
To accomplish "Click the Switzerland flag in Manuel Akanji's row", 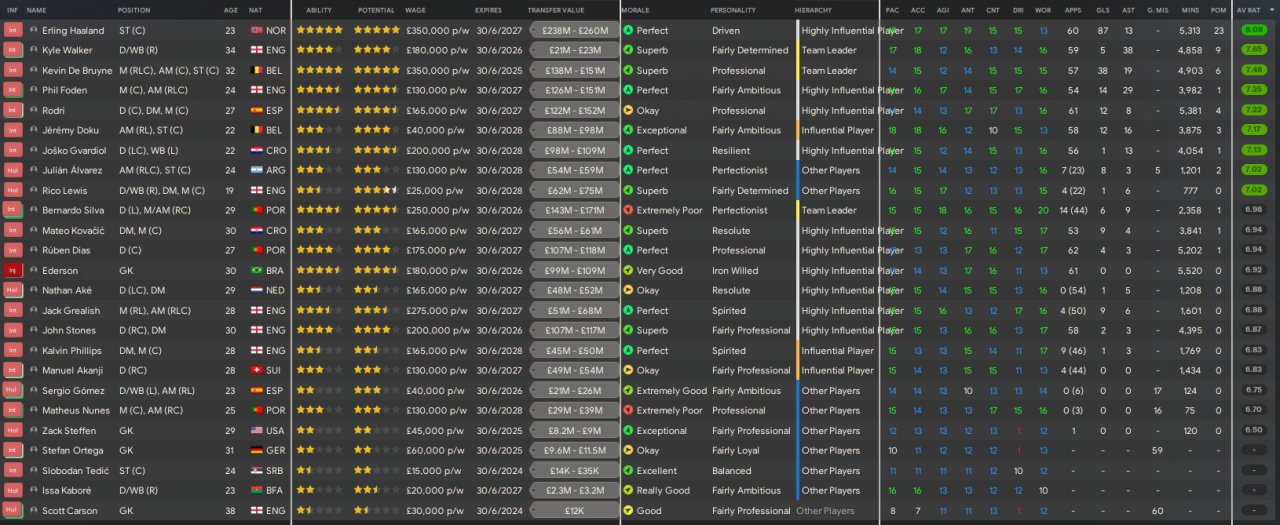I will tap(256, 370).
